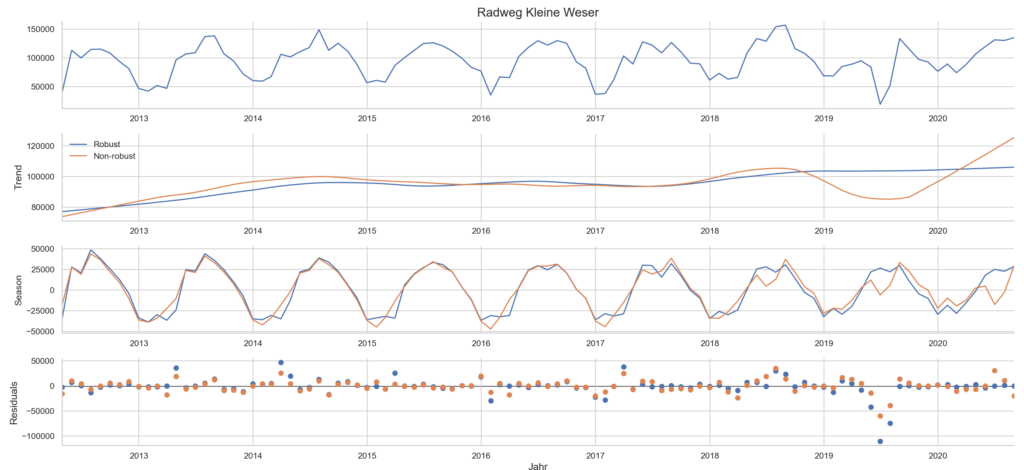The height and width of the screenshot is (470, 1024).
Task: Click the 2016 label under the Residuals chart
Action: 481,452
